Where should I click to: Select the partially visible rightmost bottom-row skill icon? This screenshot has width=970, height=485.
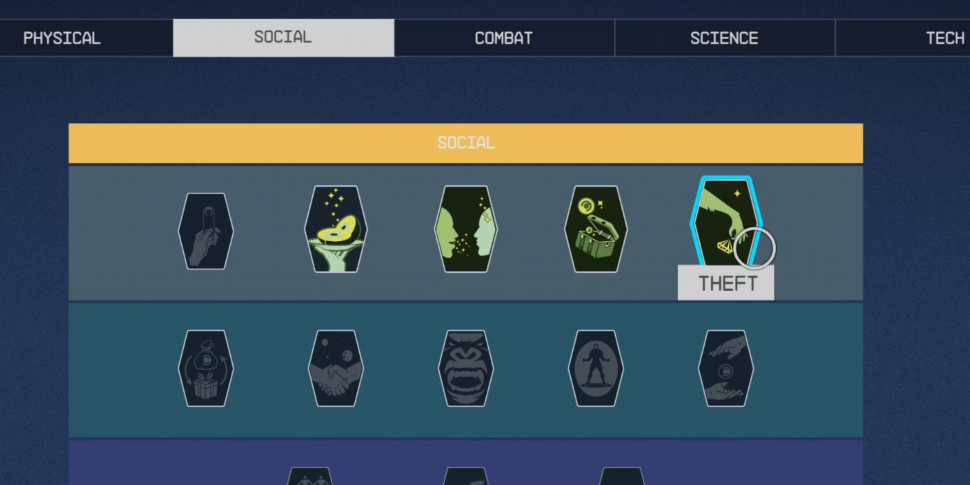click(622, 476)
